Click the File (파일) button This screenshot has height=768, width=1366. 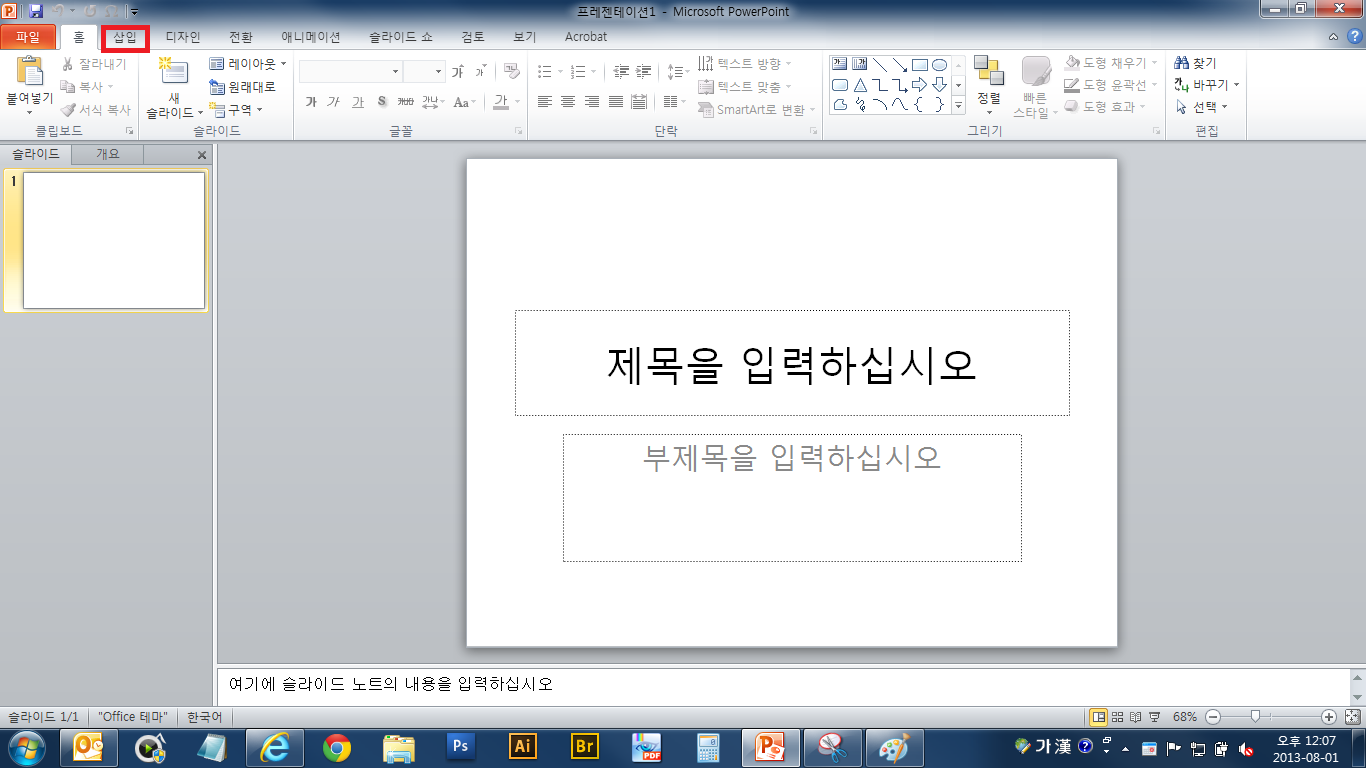(28, 37)
